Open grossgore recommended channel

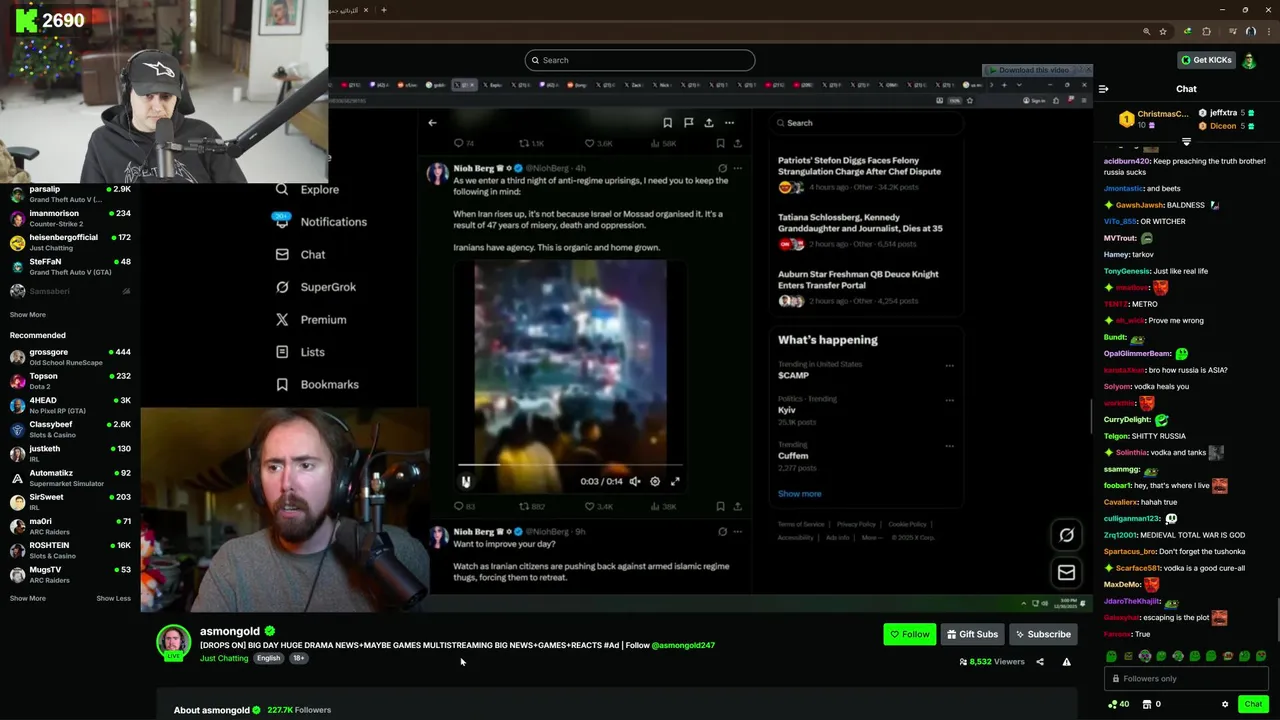click(x=70, y=357)
